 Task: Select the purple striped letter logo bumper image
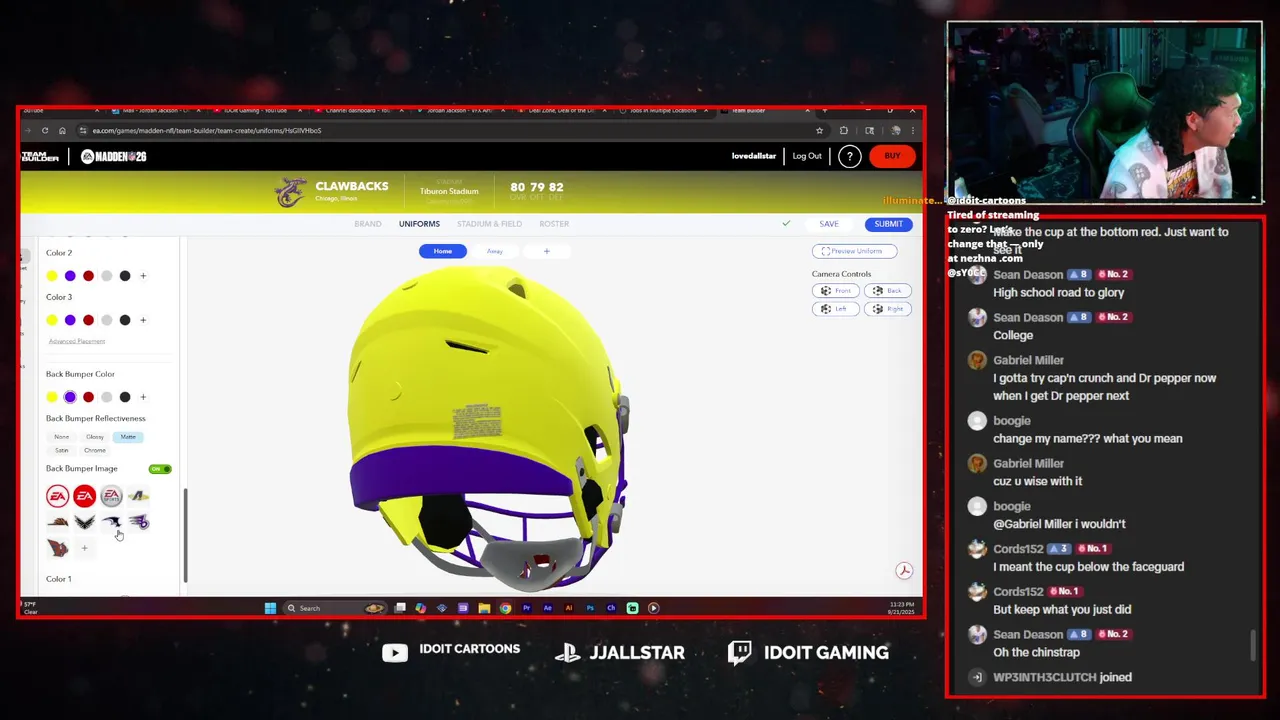click(138, 522)
